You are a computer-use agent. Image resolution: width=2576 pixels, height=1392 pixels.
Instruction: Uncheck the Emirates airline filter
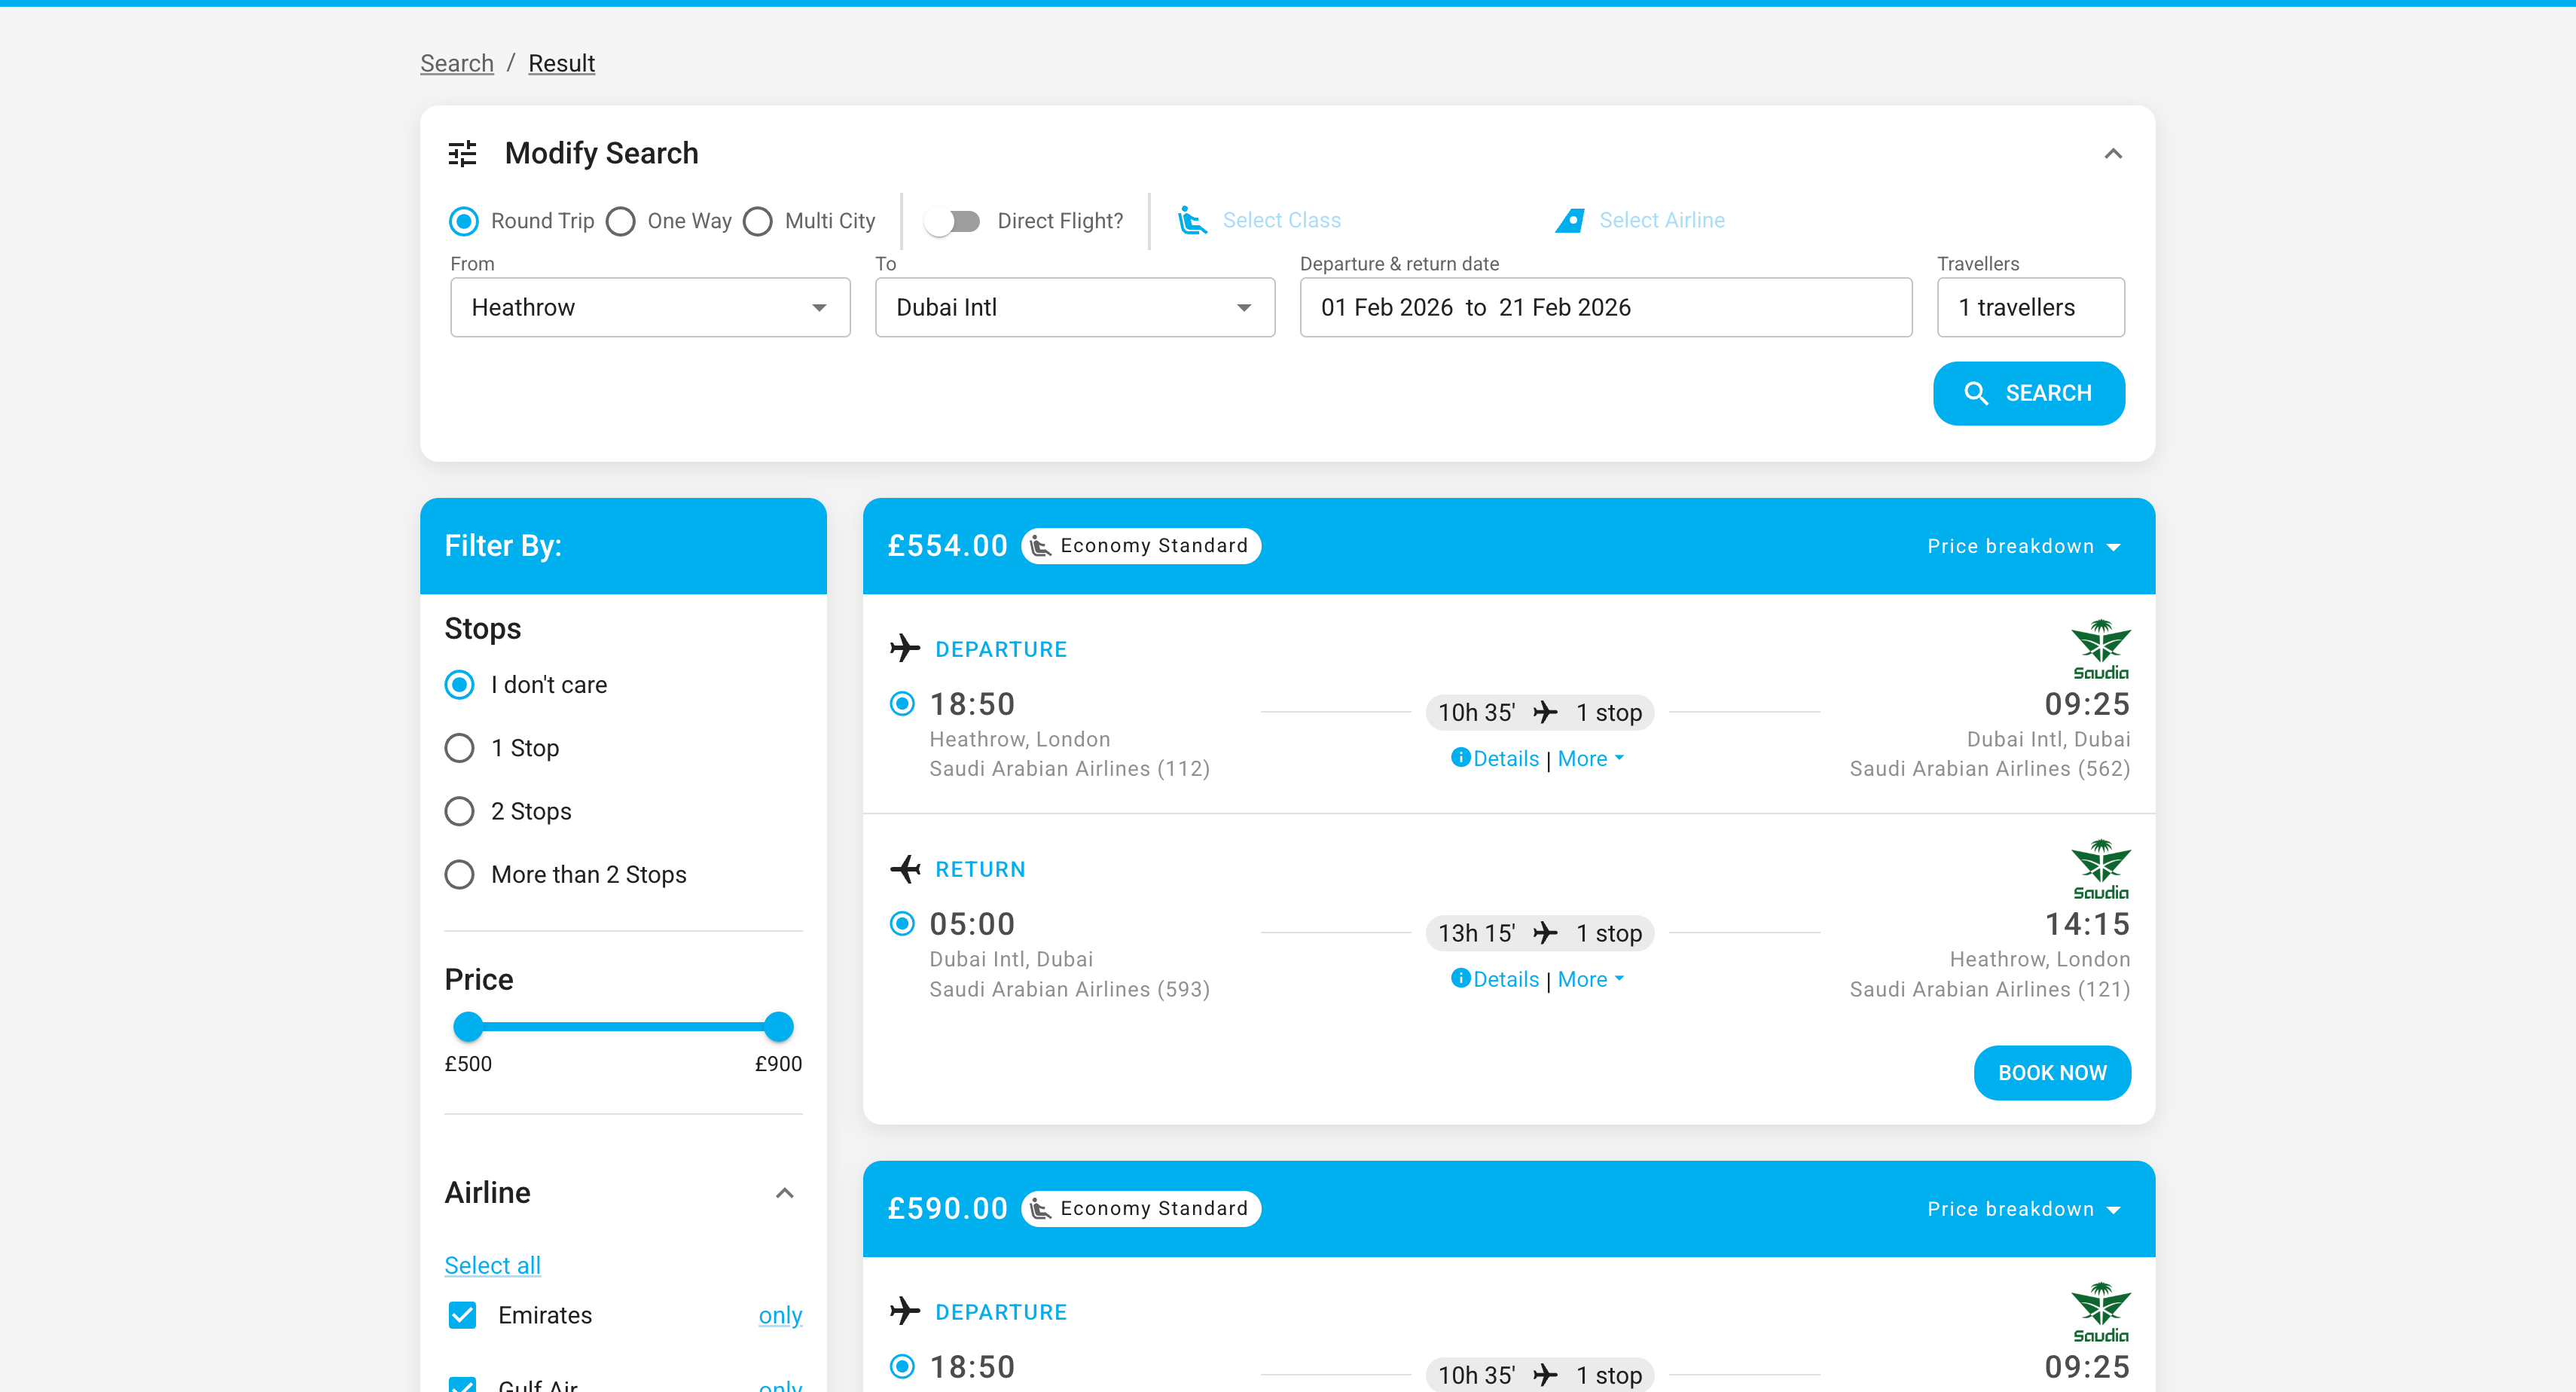[x=462, y=1315]
